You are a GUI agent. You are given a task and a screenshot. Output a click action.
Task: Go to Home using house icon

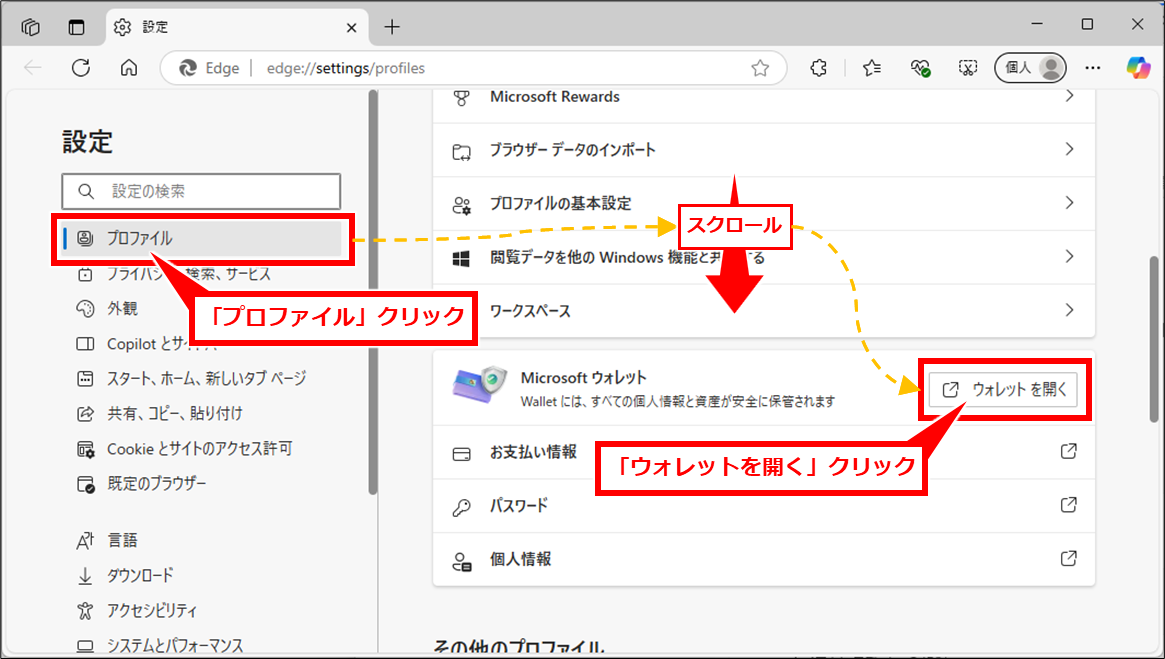pyautogui.click(x=128, y=68)
